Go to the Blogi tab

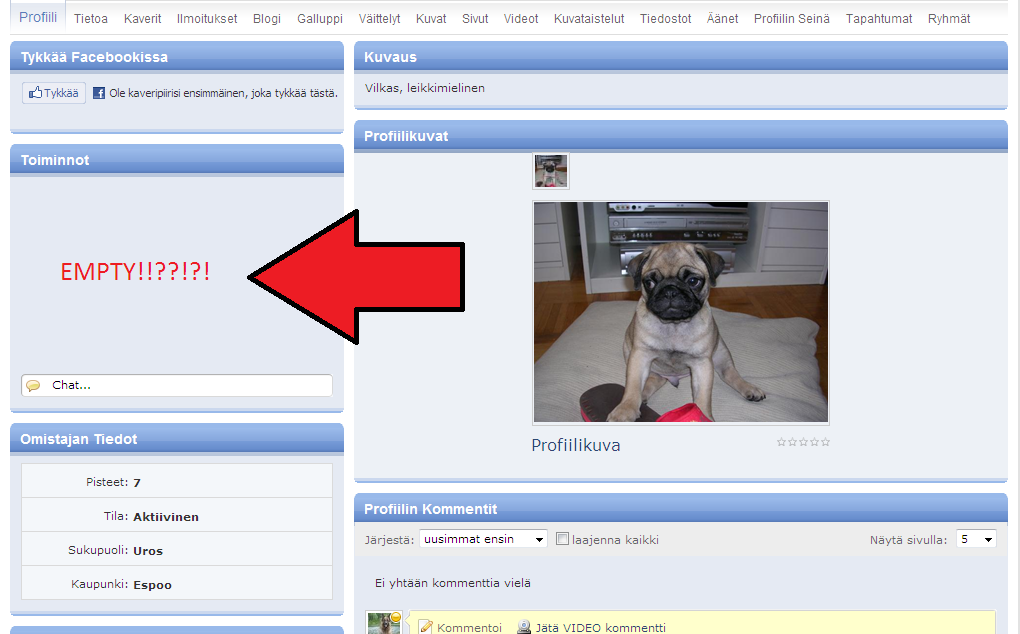point(267,19)
